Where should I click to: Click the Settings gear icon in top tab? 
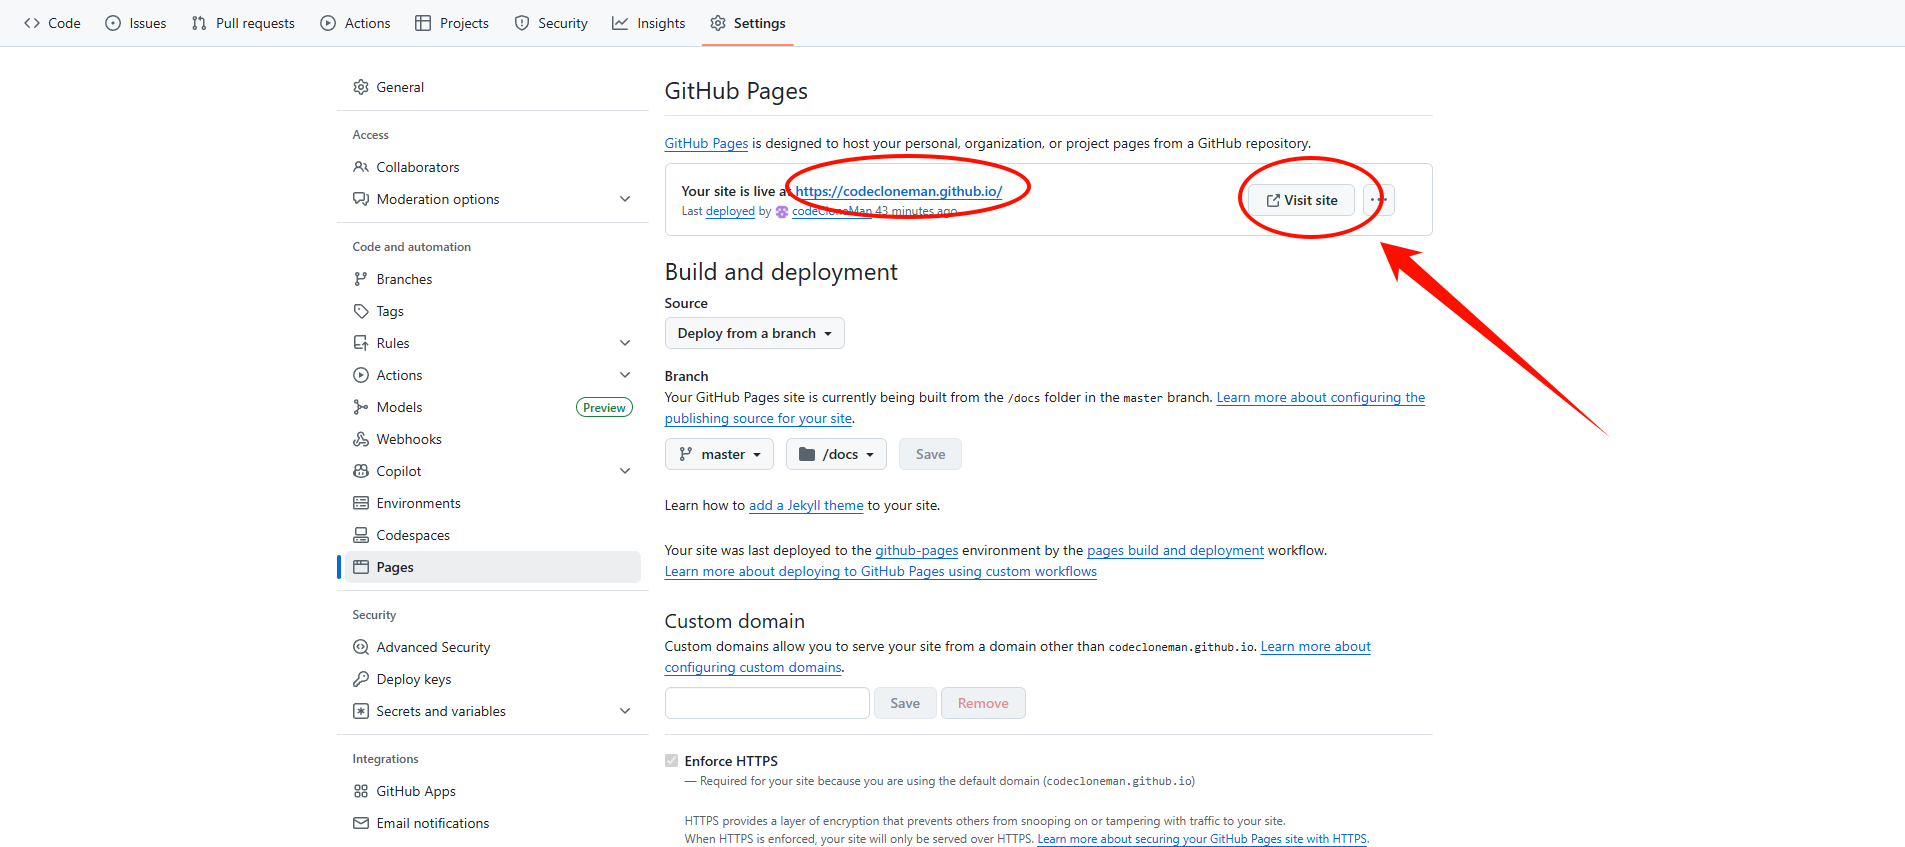click(718, 23)
